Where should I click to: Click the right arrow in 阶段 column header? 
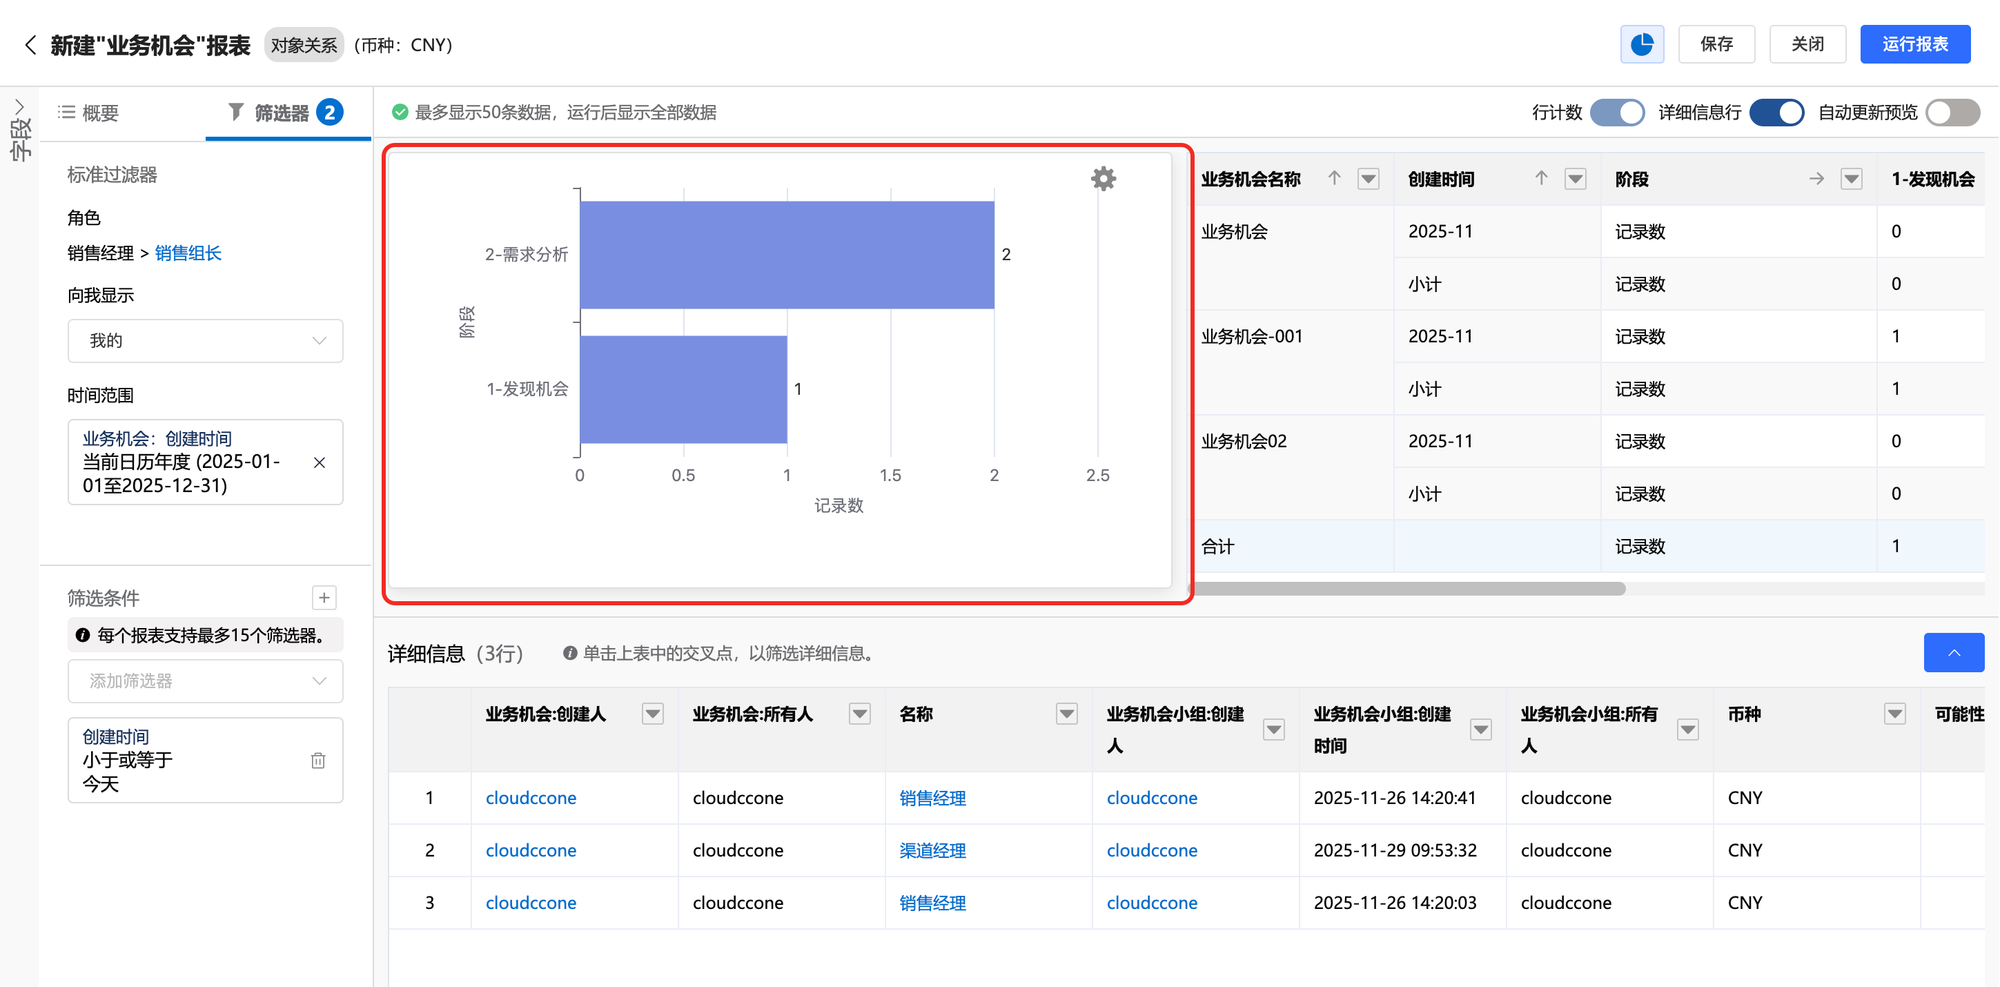coord(1816,179)
